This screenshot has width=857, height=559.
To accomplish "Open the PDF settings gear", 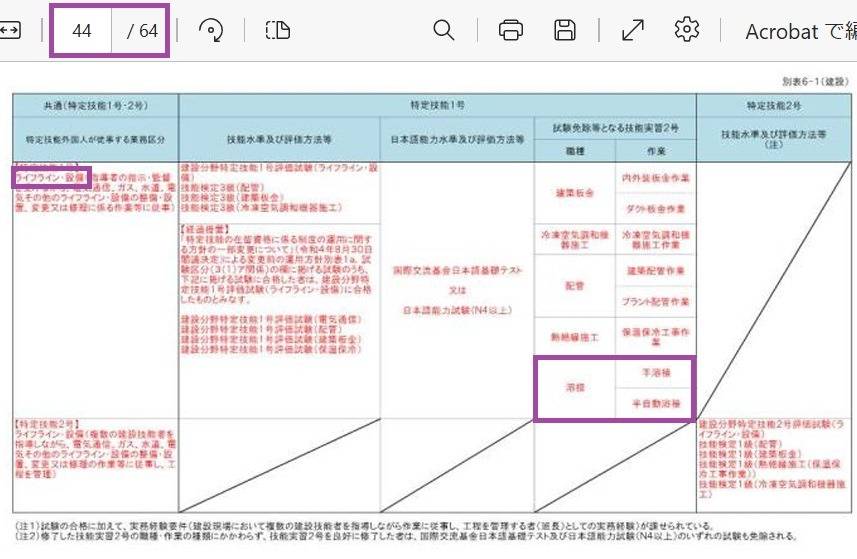I will (x=686, y=31).
